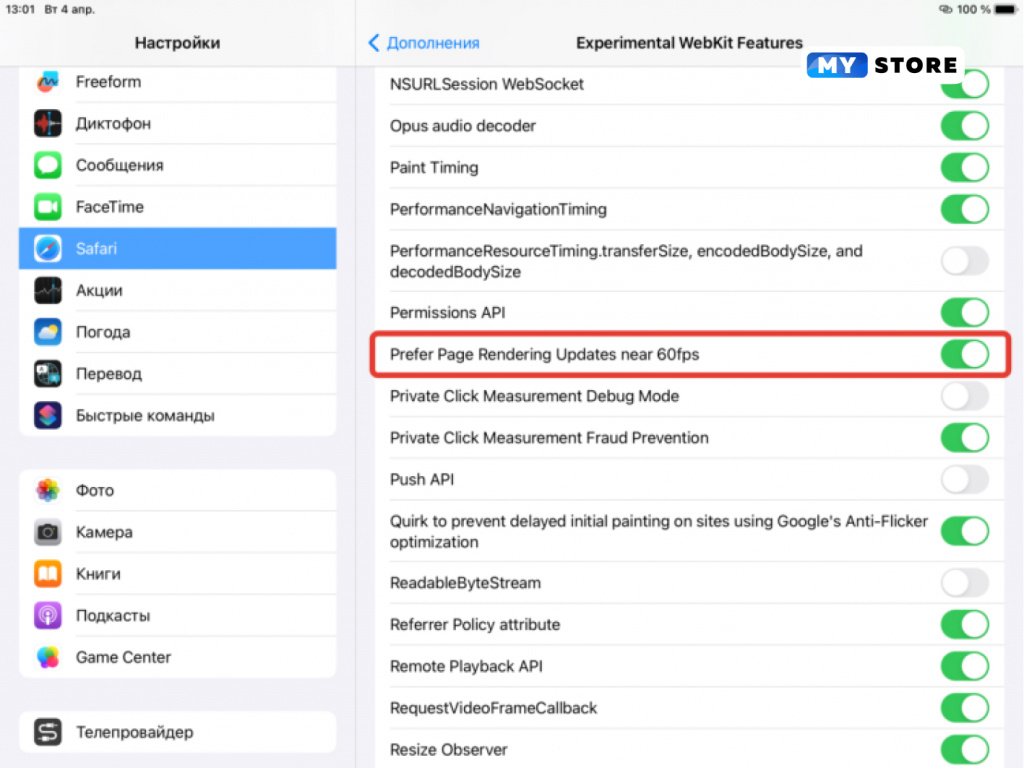The height and width of the screenshot is (768, 1024).
Task: Open Погода weather icon
Action: click(48, 332)
